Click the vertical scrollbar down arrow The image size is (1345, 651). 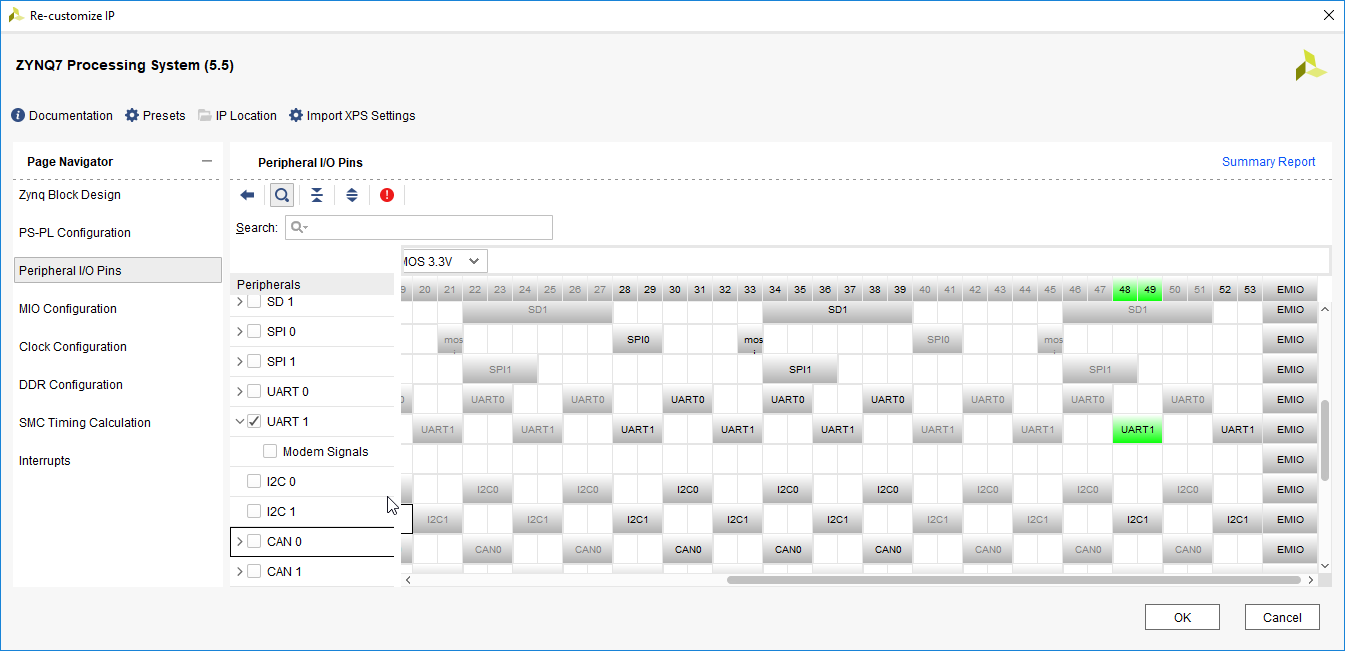[1325, 566]
